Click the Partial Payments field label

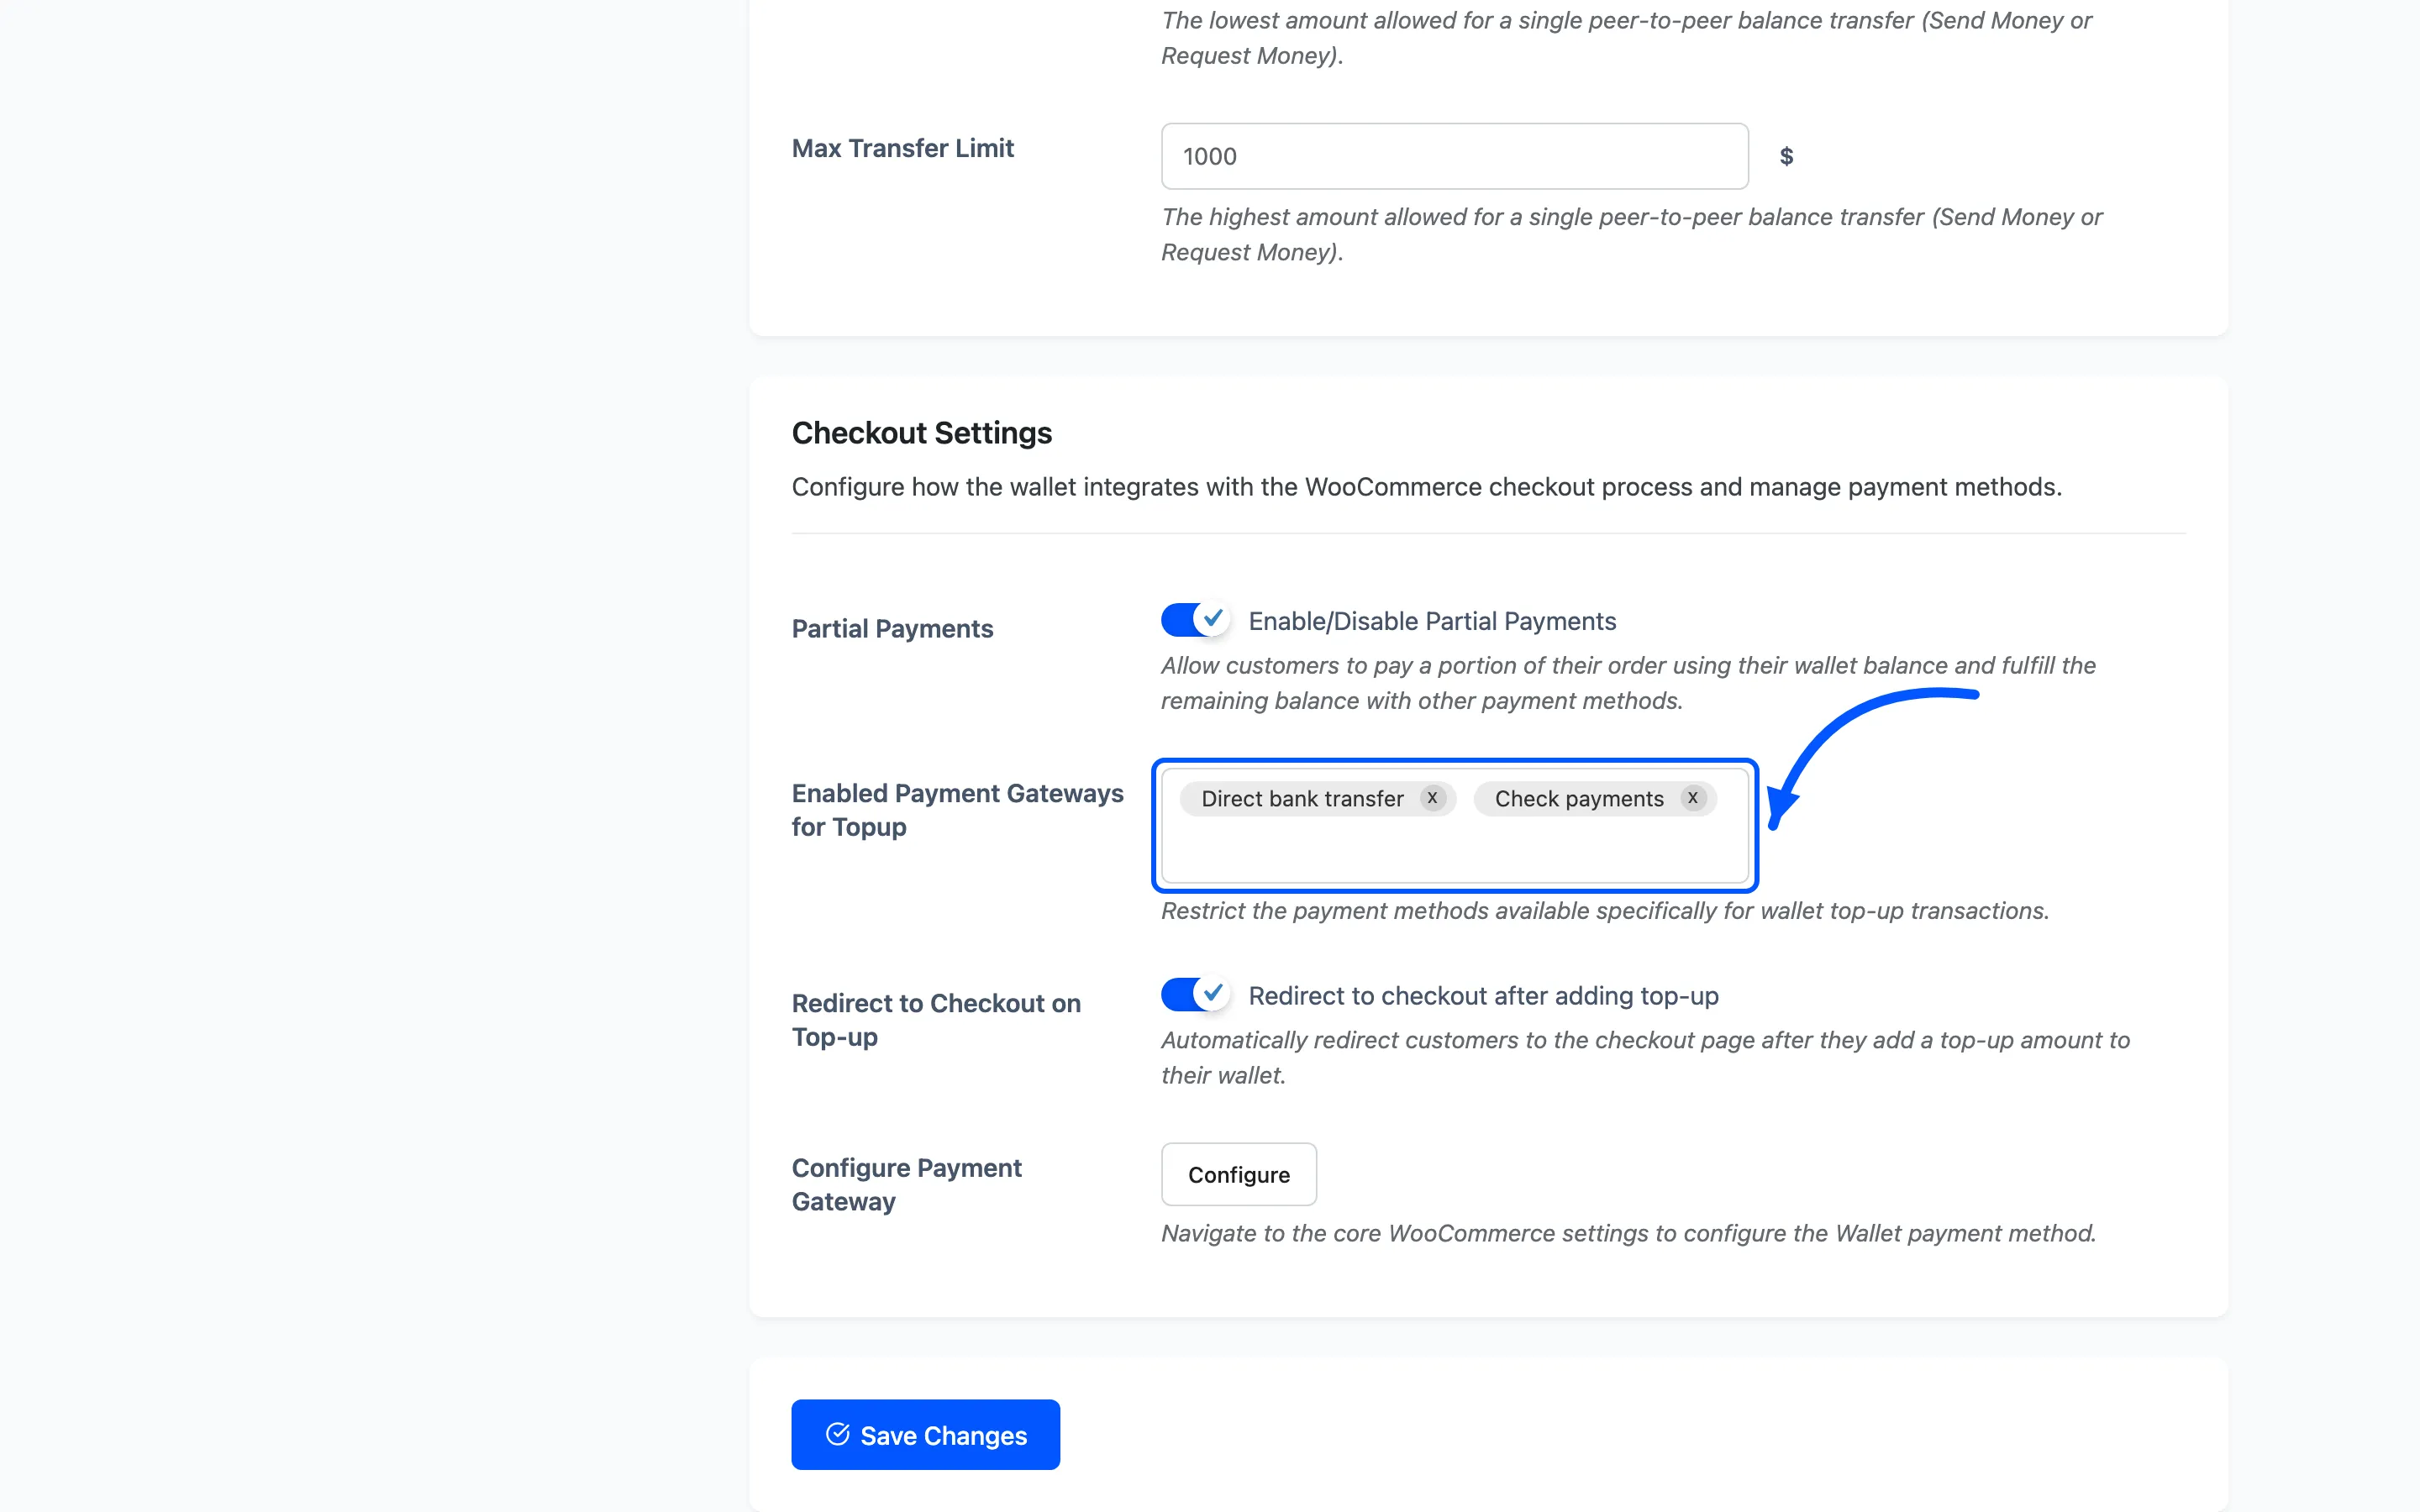(x=892, y=629)
